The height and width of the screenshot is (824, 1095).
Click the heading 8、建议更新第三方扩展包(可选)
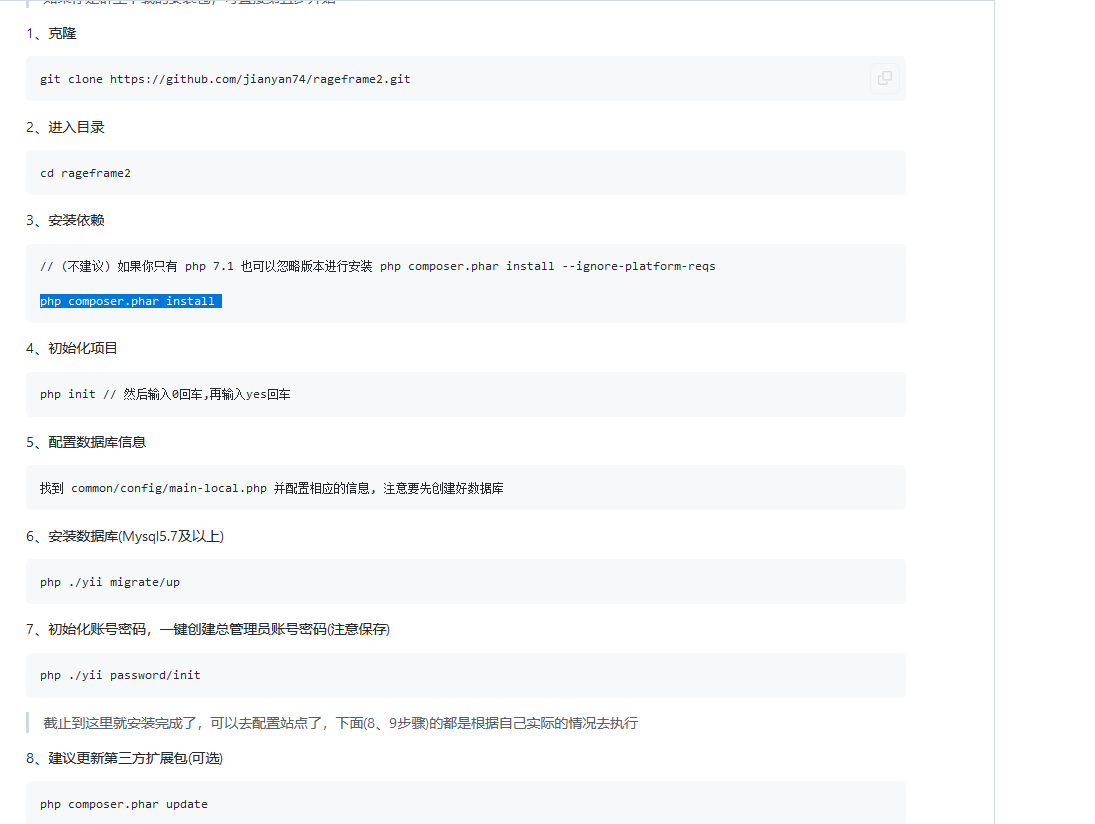125,758
